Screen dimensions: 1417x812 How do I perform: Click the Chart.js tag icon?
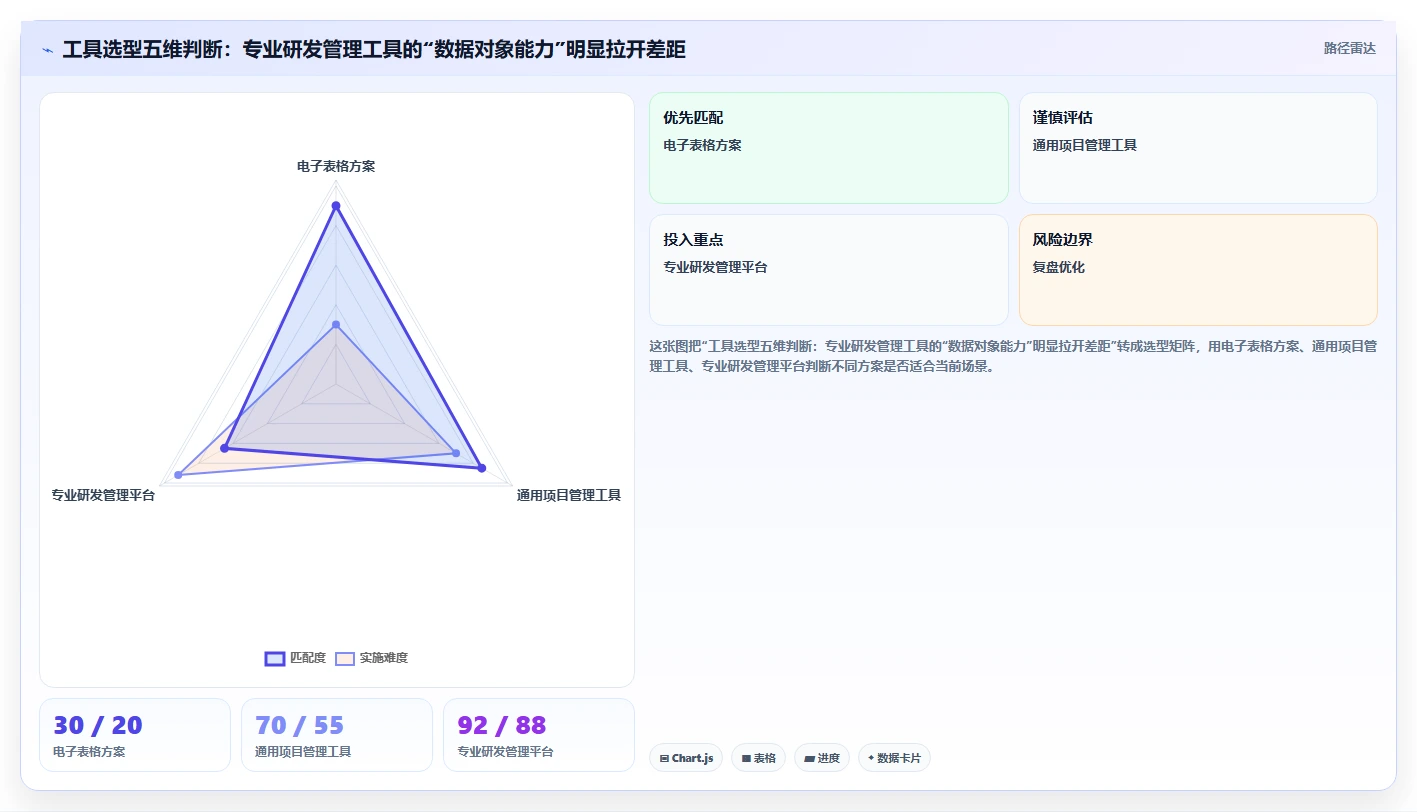[x=664, y=759]
